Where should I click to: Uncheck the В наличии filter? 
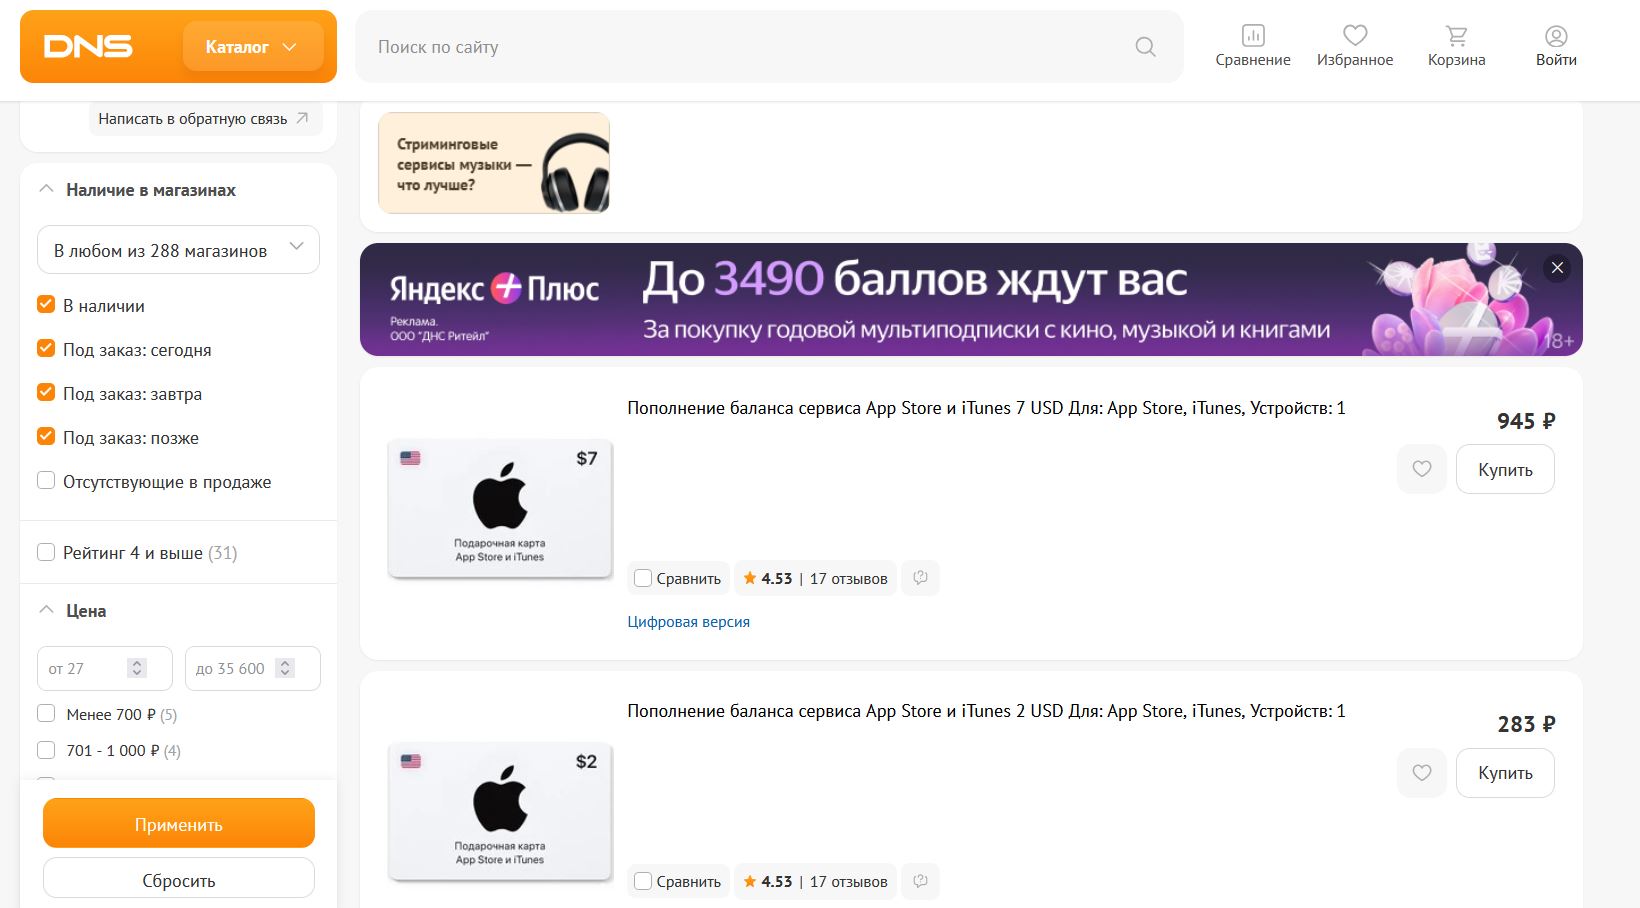tap(45, 305)
